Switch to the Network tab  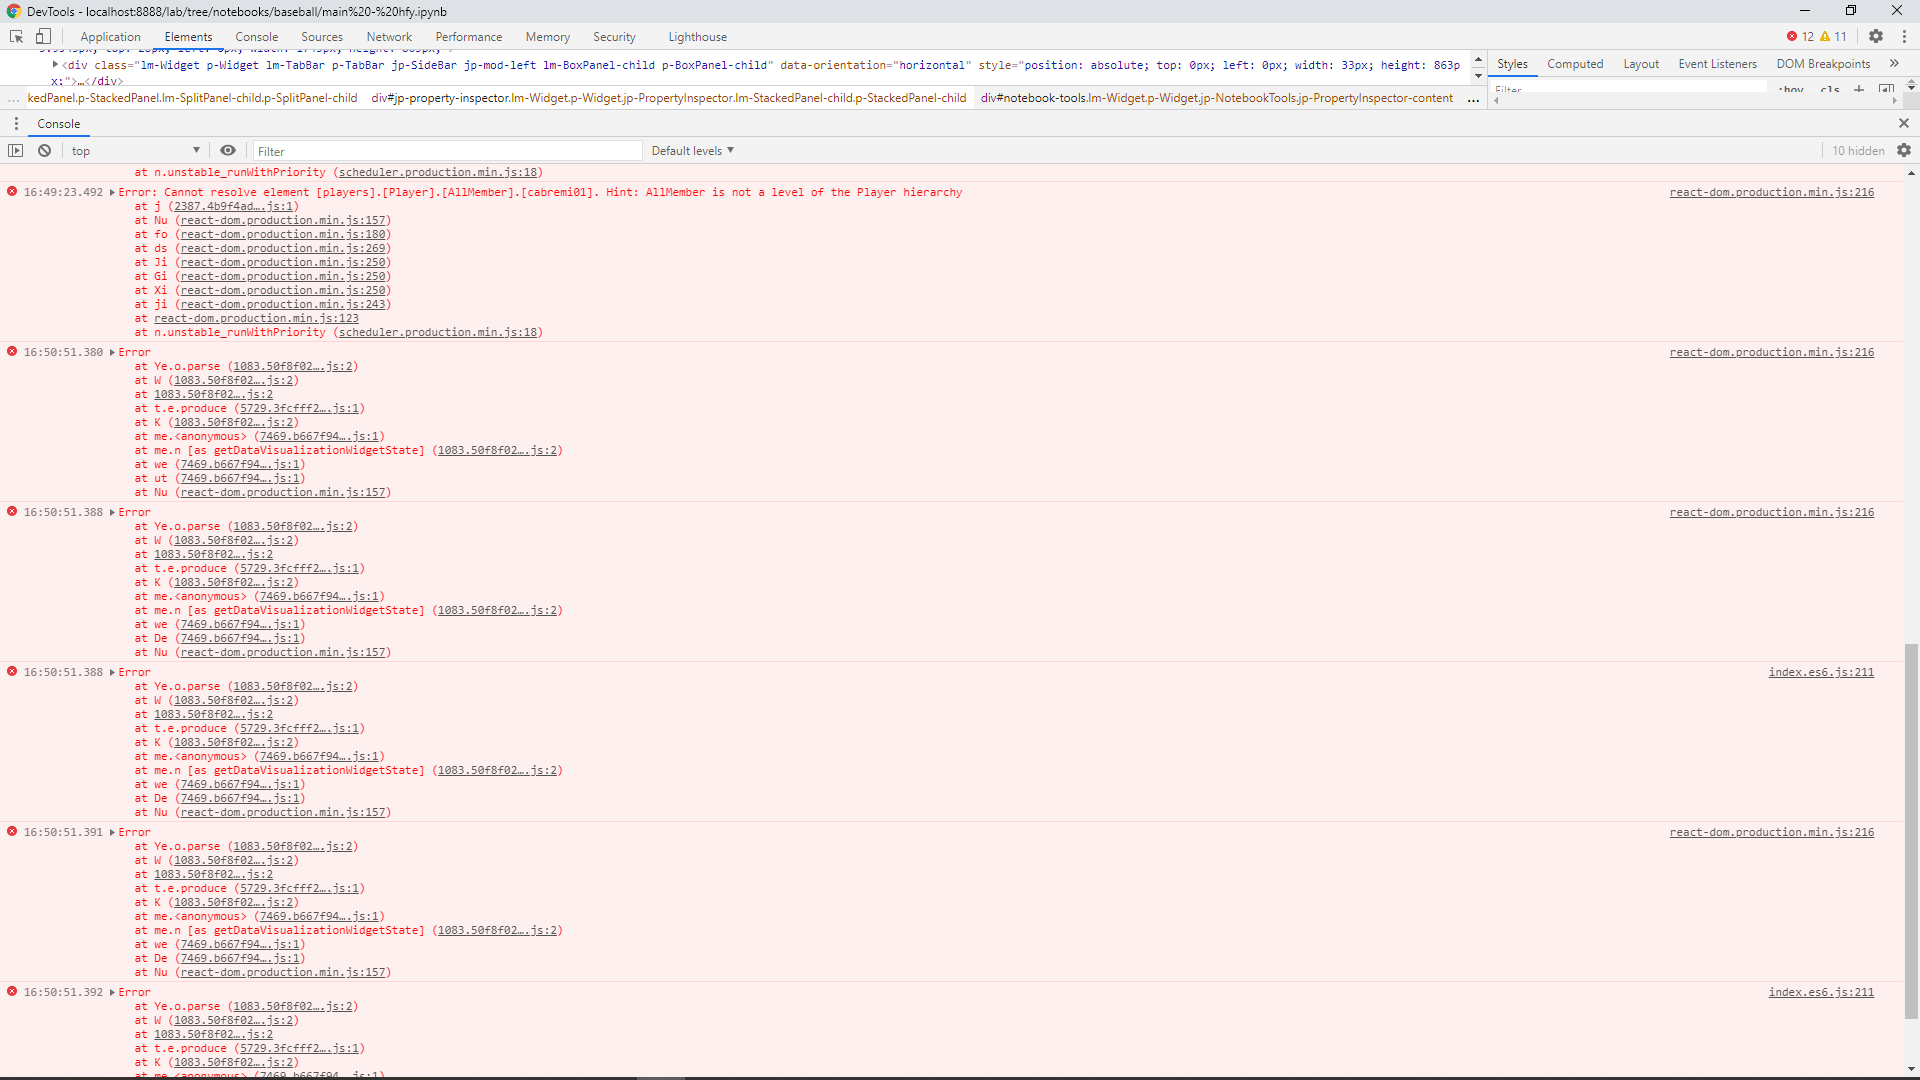pyautogui.click(x=389, y=37)
